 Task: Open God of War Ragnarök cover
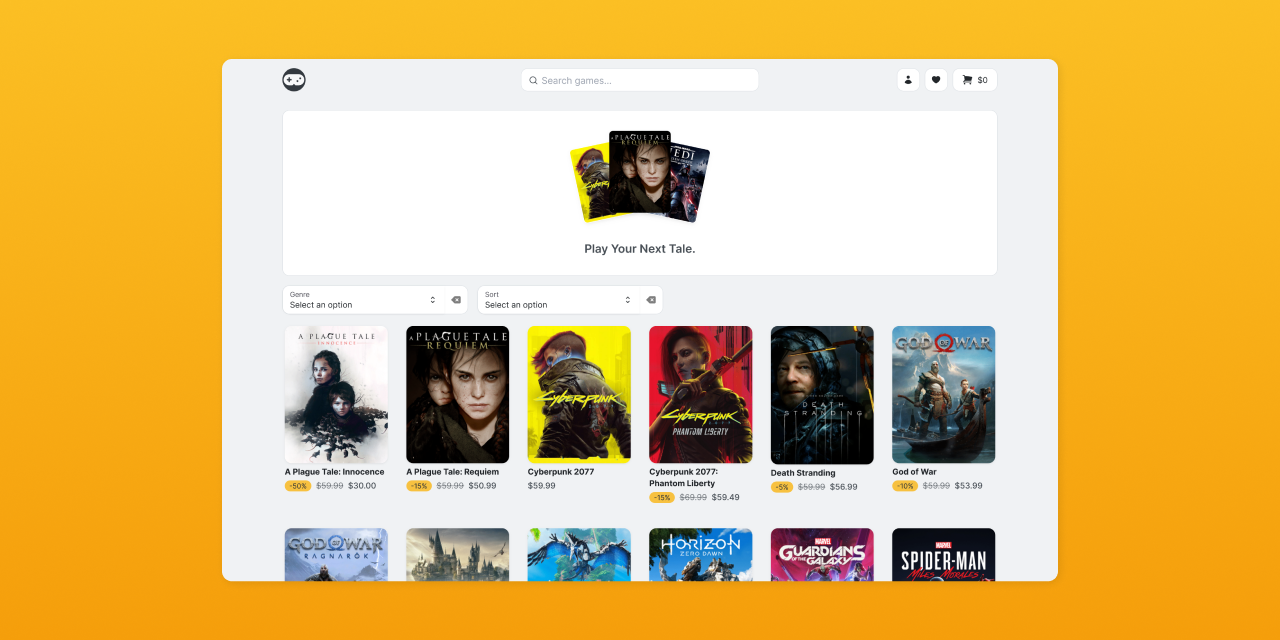(336, 554)
